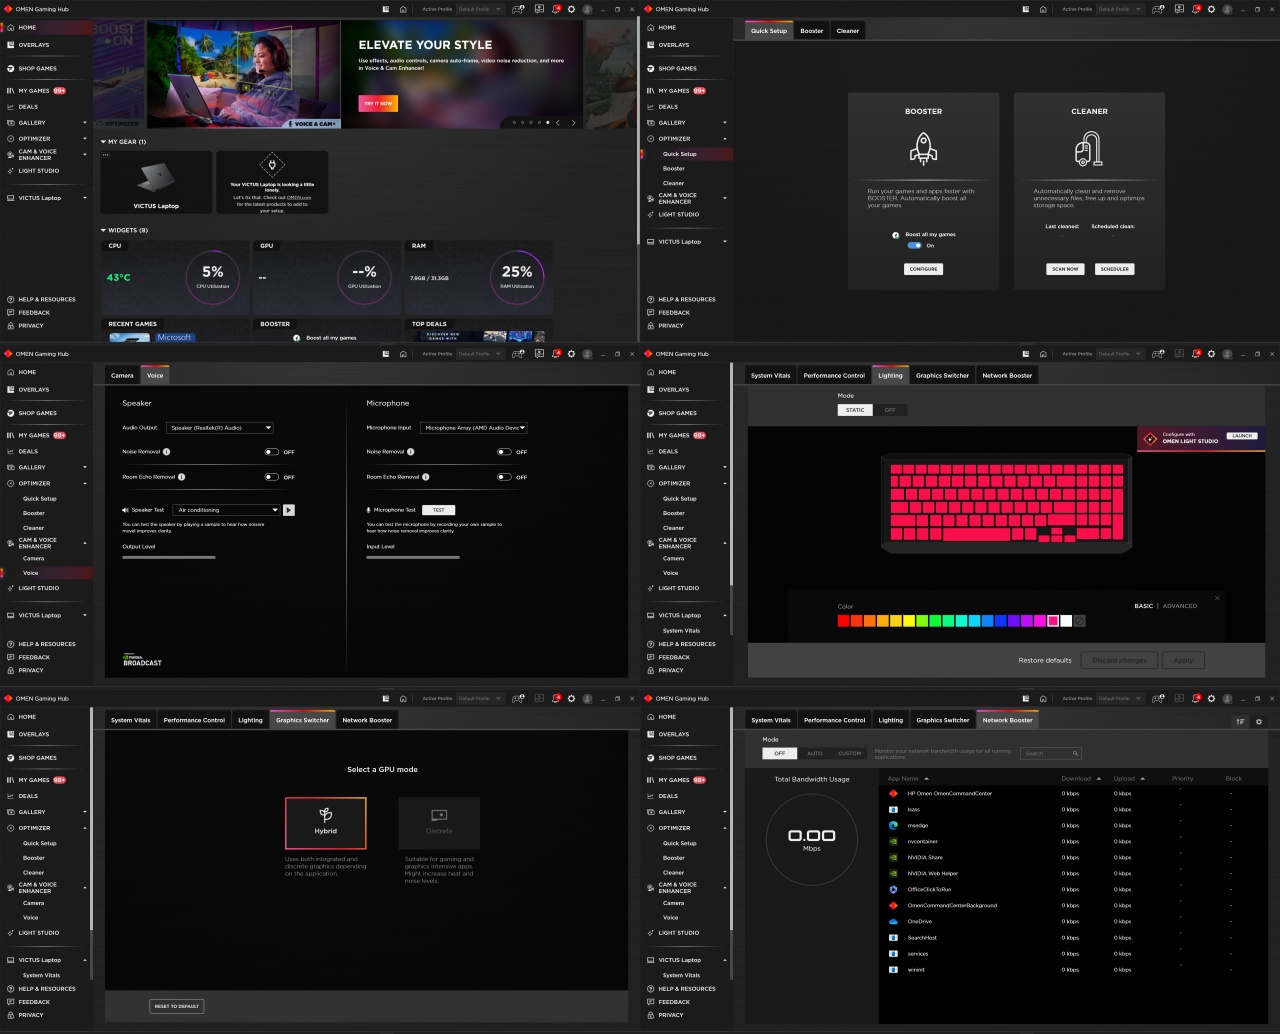Screen dimensions: 1280x1034
Task: Click info icon beside Speaker Noise Removal
Action: (166, 452)
